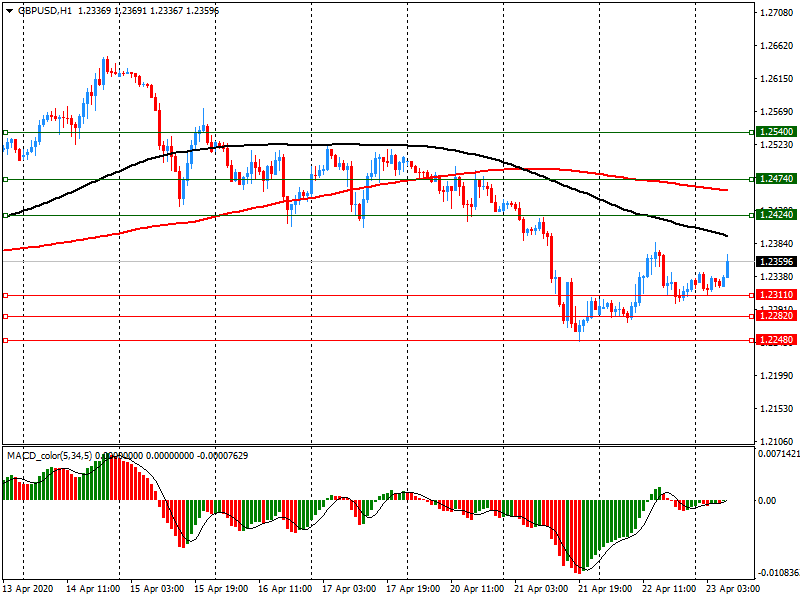This screenshot has width=800, height=600.
Task: Click the left handle of the 1.24740 line
Action: tap(6, 180)
